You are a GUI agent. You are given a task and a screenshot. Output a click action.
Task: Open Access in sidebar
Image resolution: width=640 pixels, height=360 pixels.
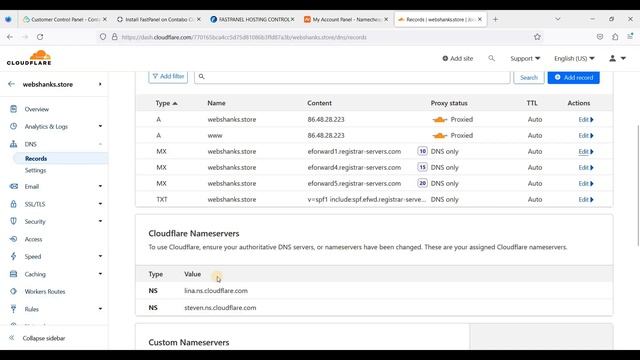point(33,239)
